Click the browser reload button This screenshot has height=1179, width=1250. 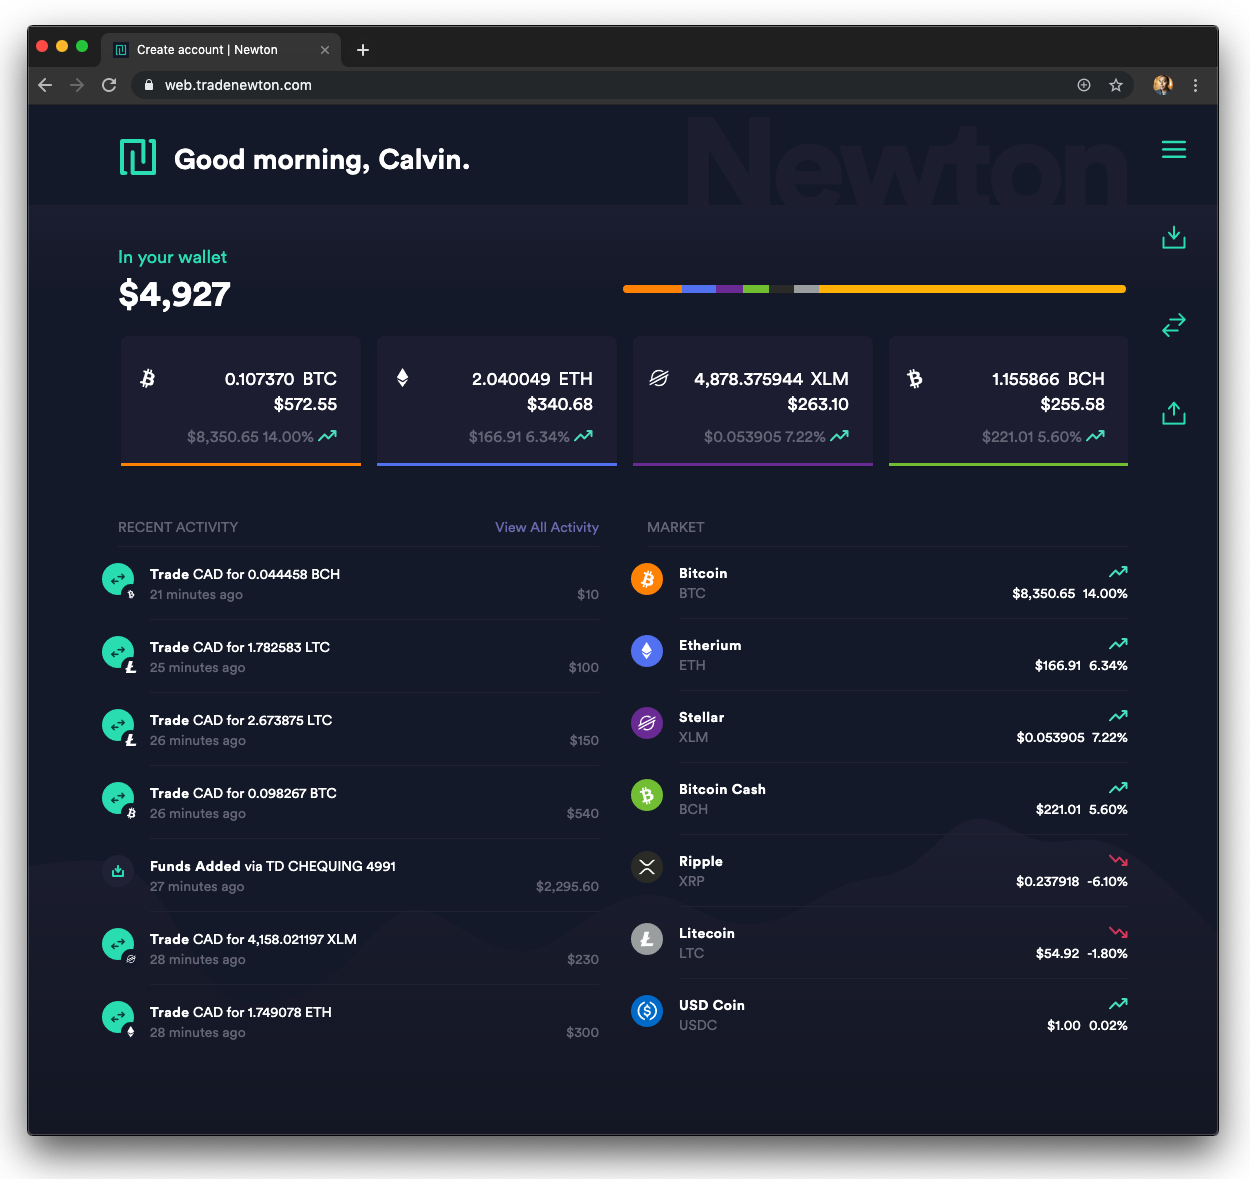click(109, 85)
